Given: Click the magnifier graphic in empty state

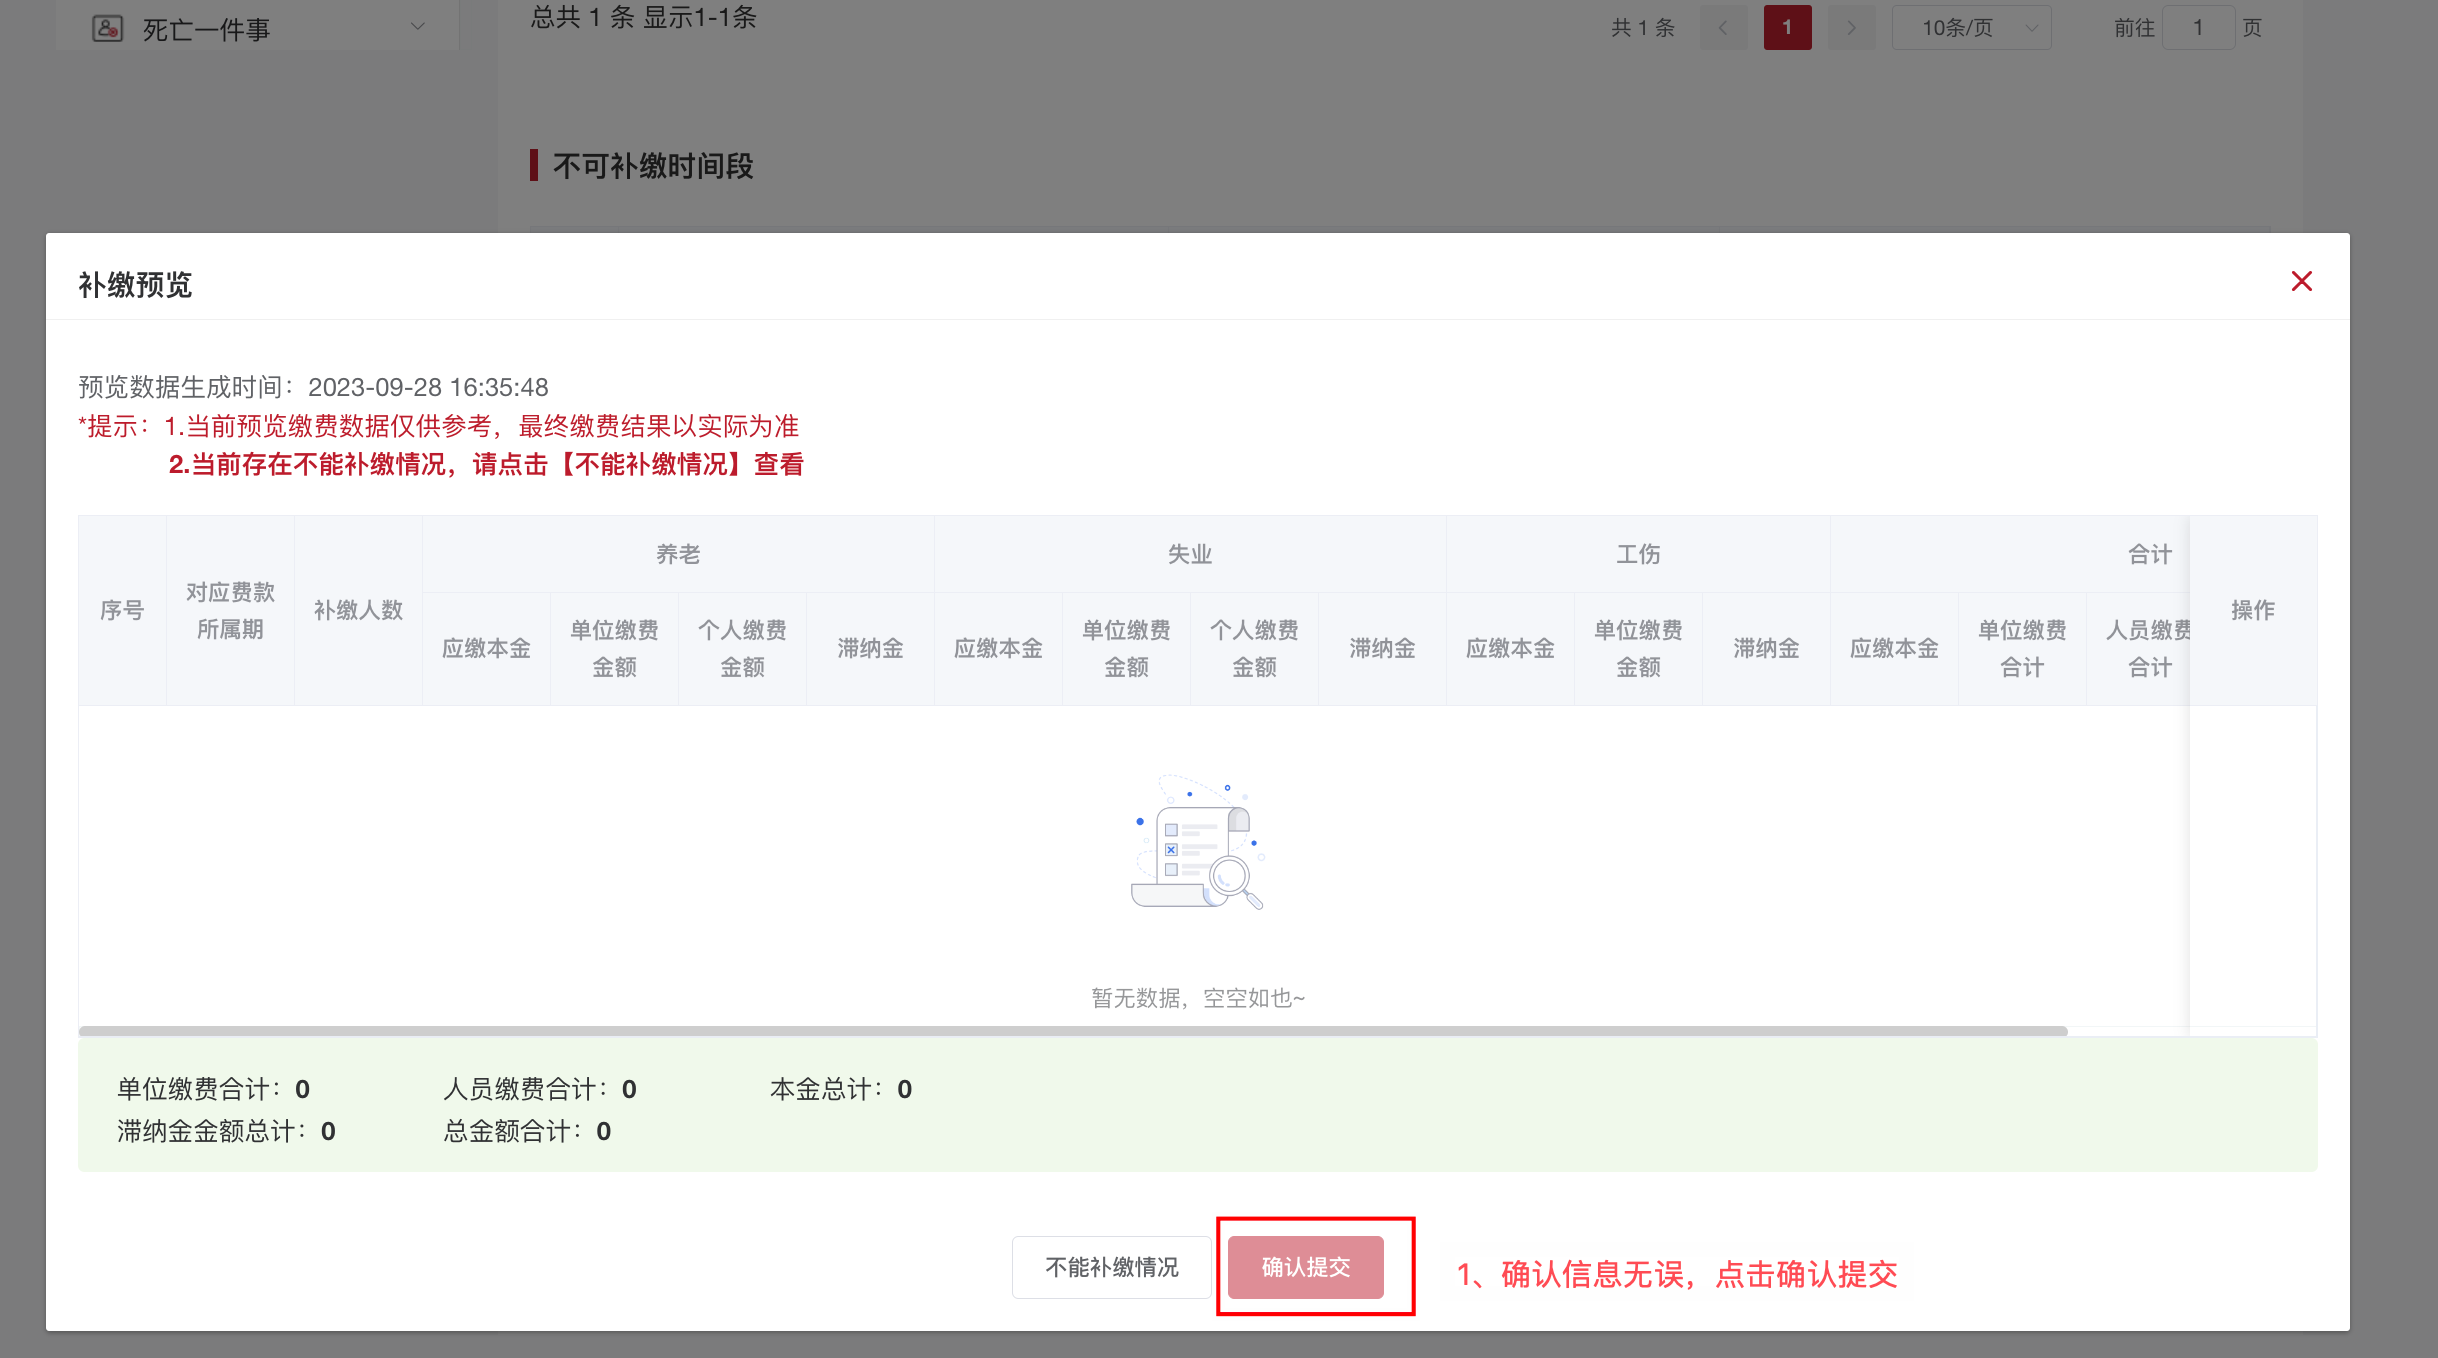Looking at the screenshot, I should (1228, 875).
